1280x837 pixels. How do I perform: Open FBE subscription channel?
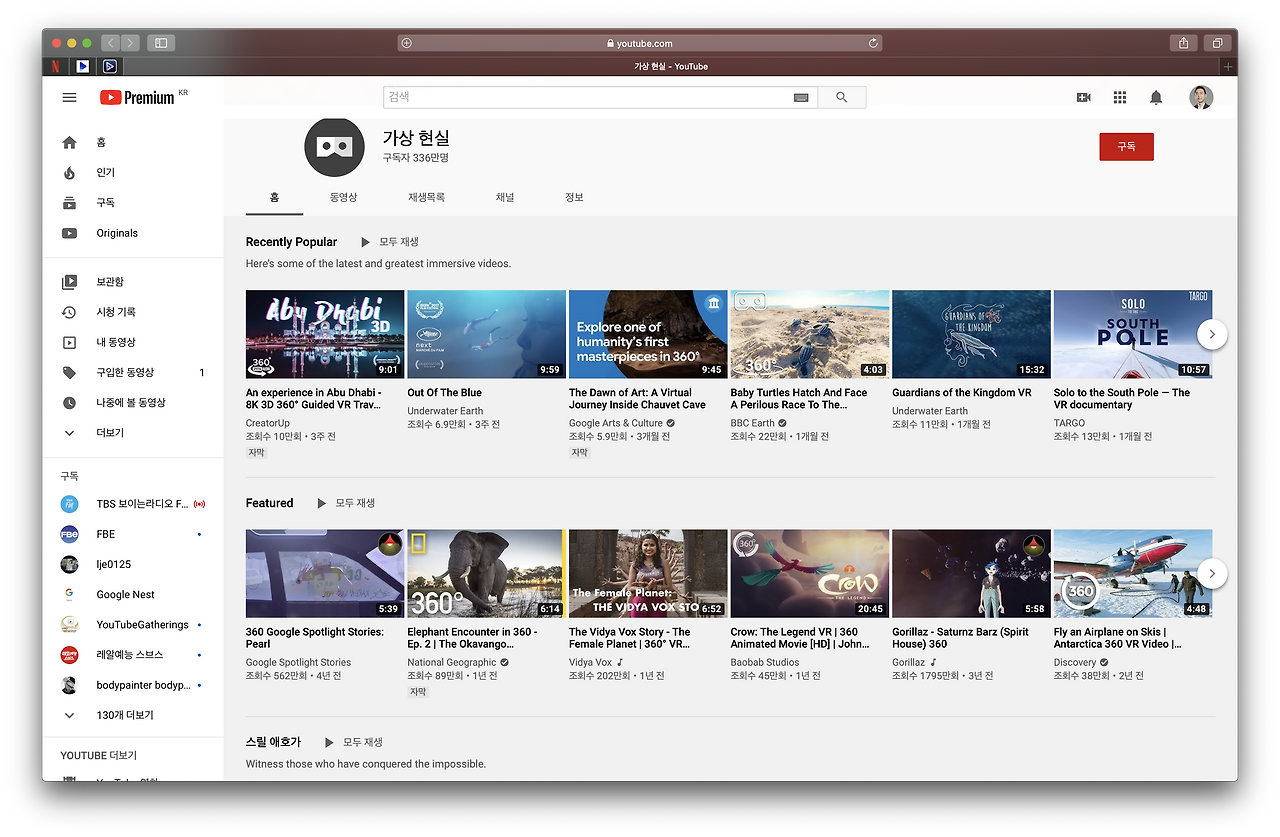tap(133, 534)
